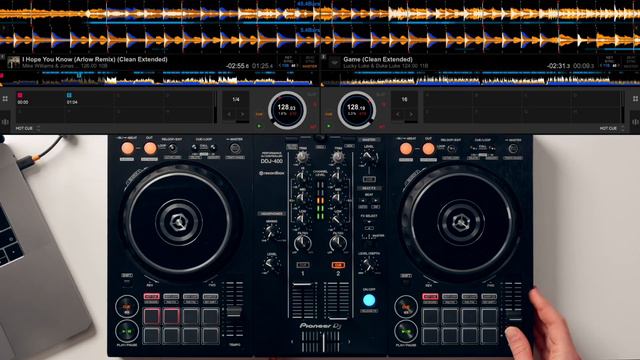Click the left deck IN/4BEAT loop button
This screenshot has height=360, width=640.
tap(127, 148)
